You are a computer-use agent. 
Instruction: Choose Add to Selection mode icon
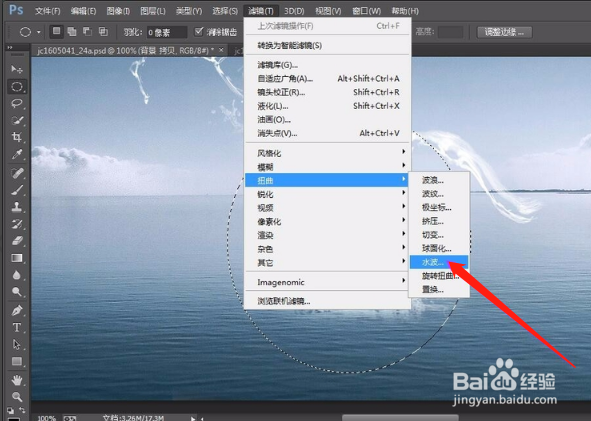72,32
